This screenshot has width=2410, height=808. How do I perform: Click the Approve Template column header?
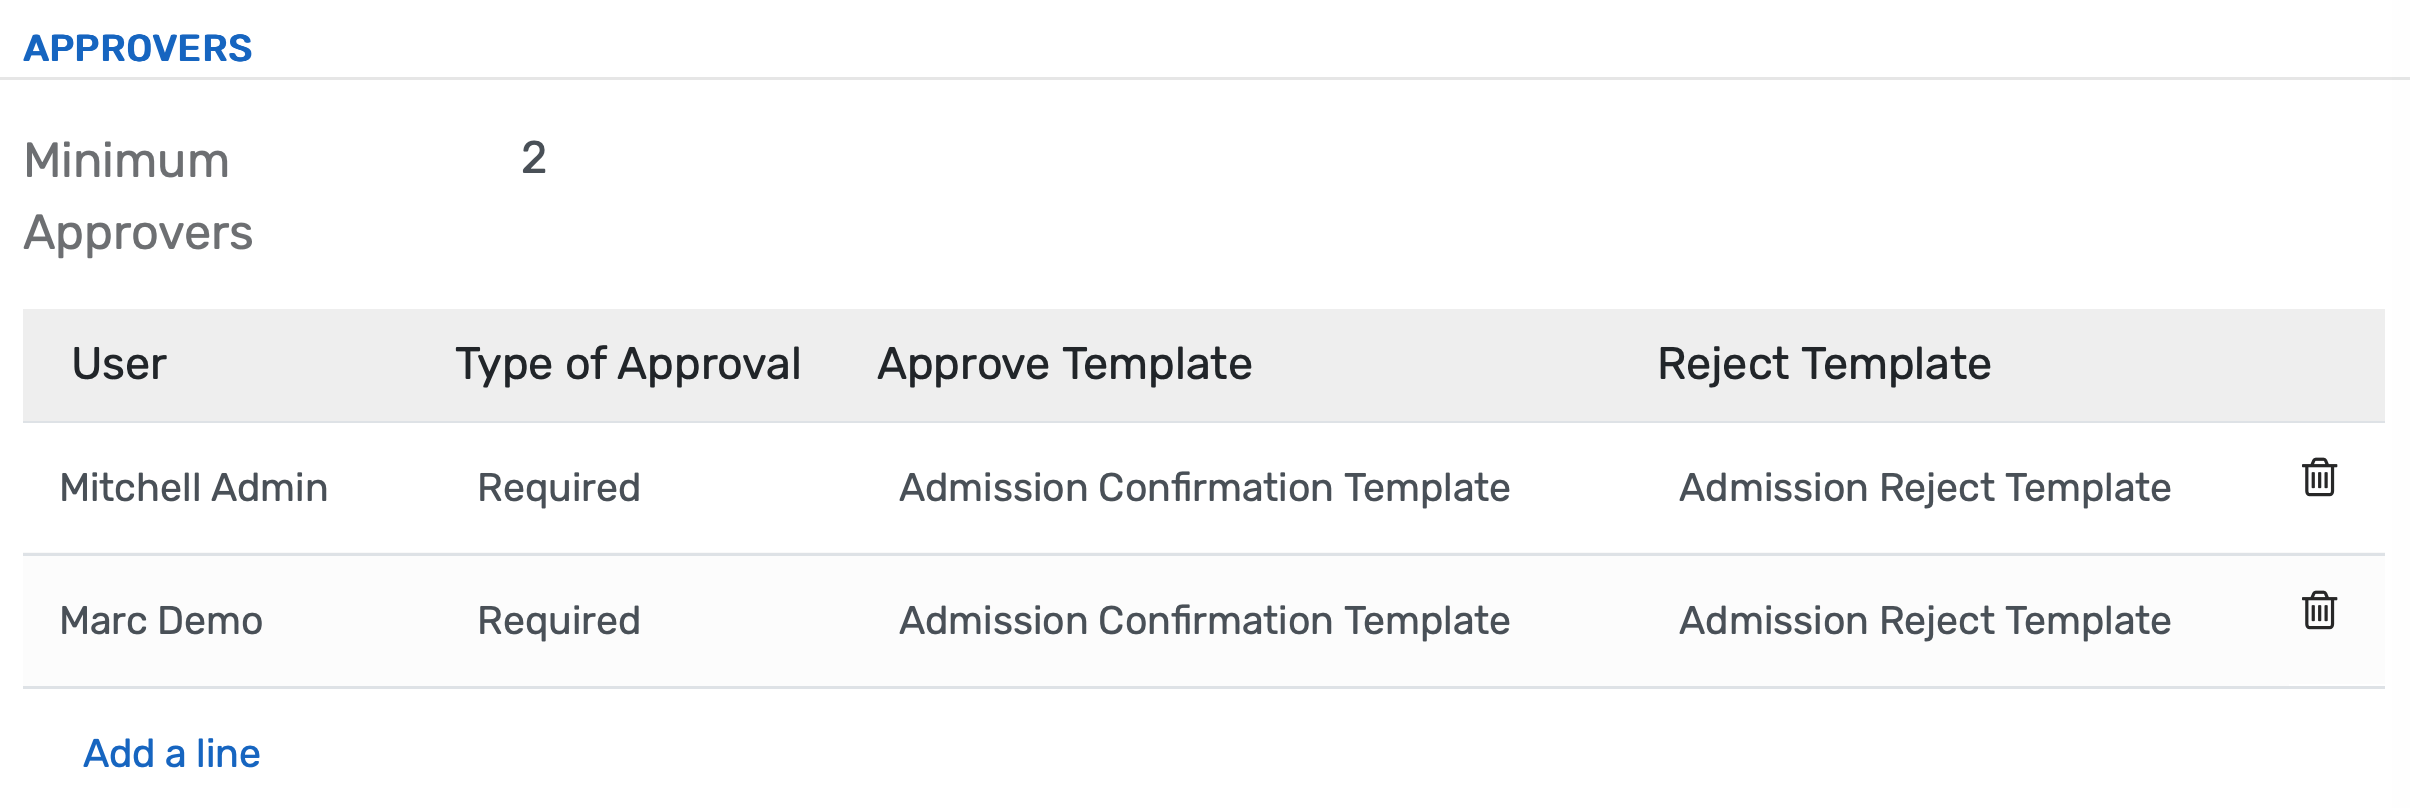pos(1065,364)
